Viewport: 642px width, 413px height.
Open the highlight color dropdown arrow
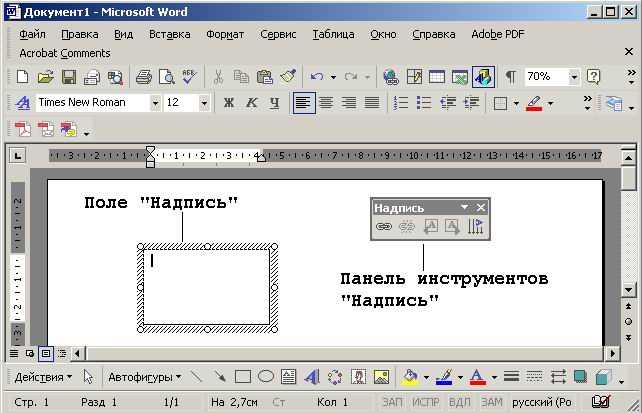tap(551, 103)
